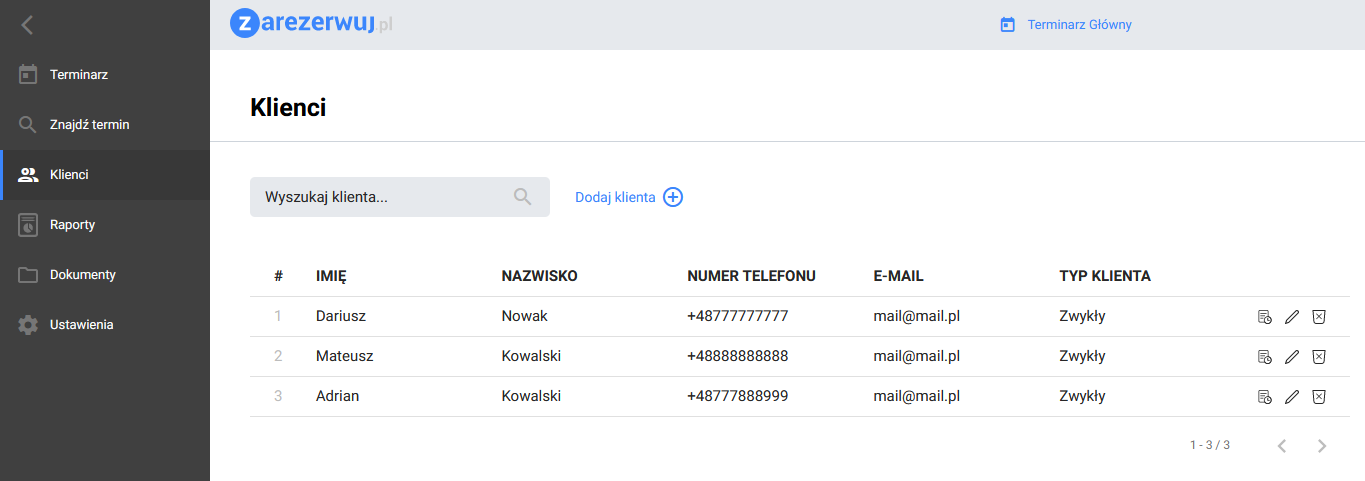Go to previous page of clients
The image size is (1365, 481).
[1282, 446]
